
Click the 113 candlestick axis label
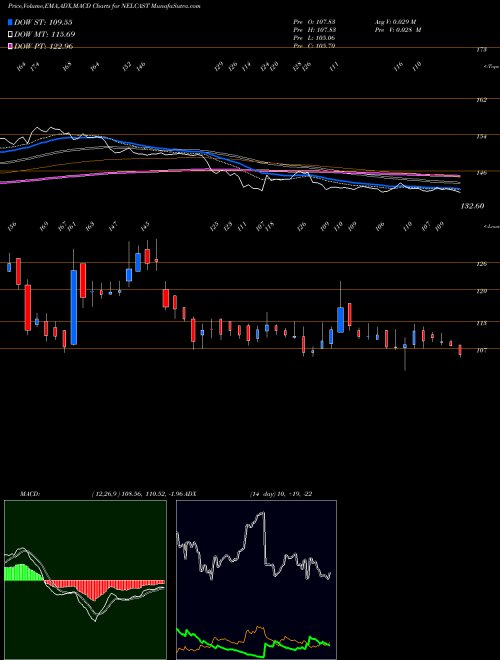point(482,323)
